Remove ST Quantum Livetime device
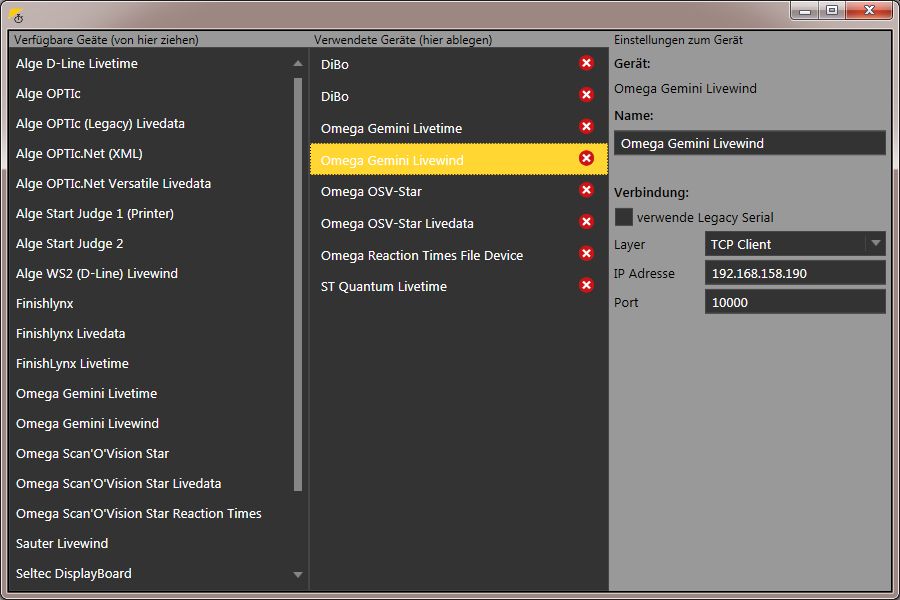This screenshot has height=600, width=900. tap(586, 285)
